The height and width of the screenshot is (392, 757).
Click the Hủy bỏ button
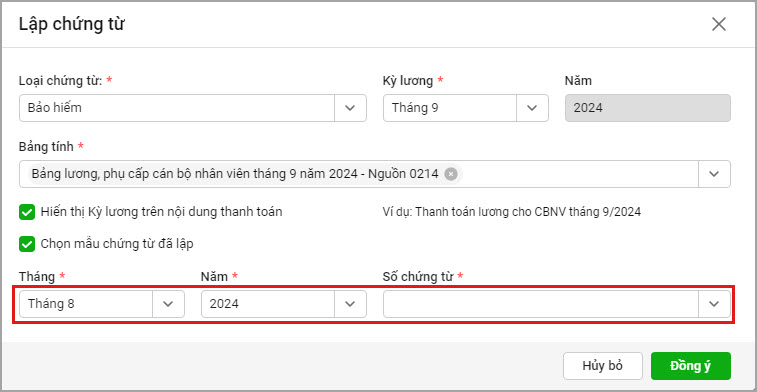coord(603,366)
